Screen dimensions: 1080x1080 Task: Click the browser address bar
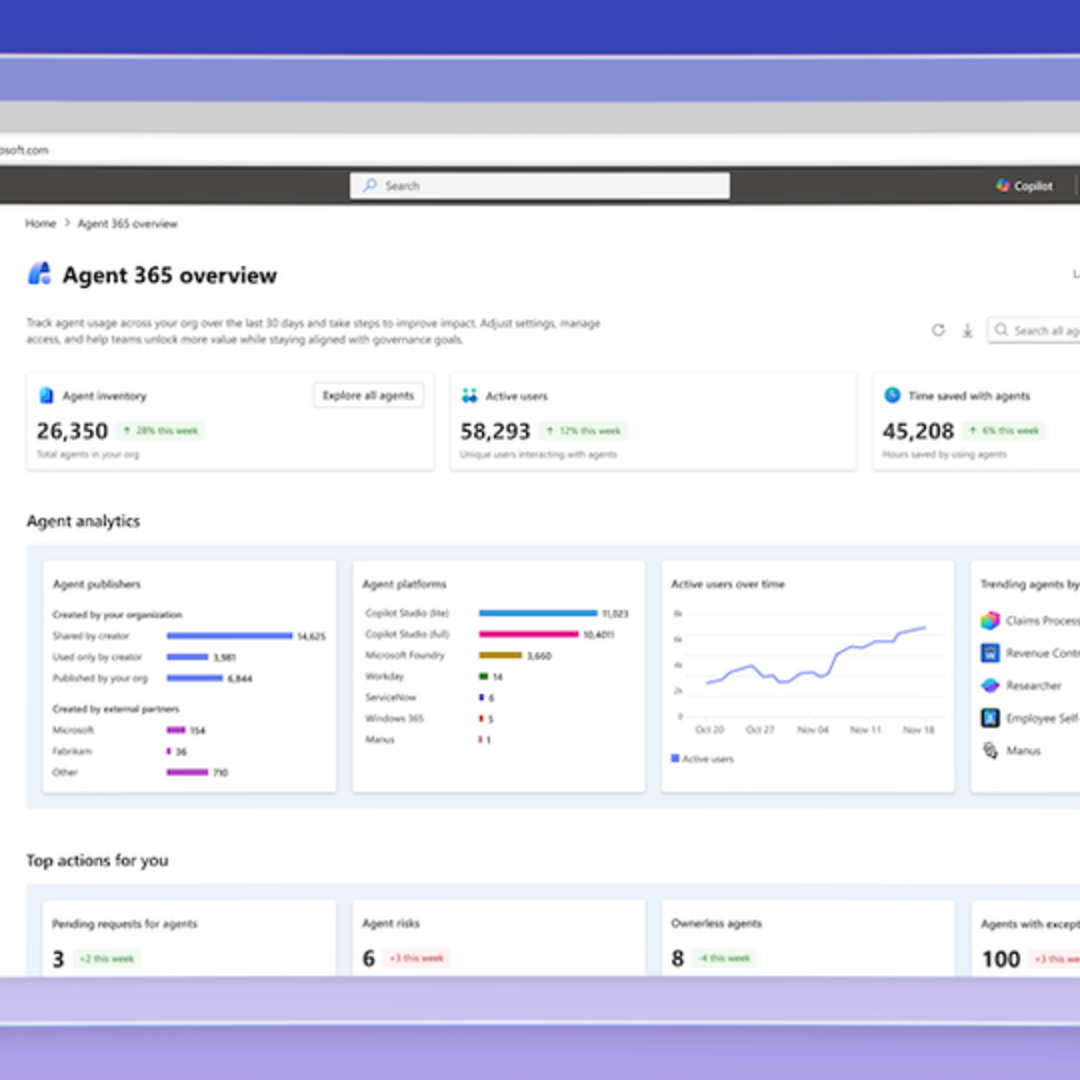(540, 149)
